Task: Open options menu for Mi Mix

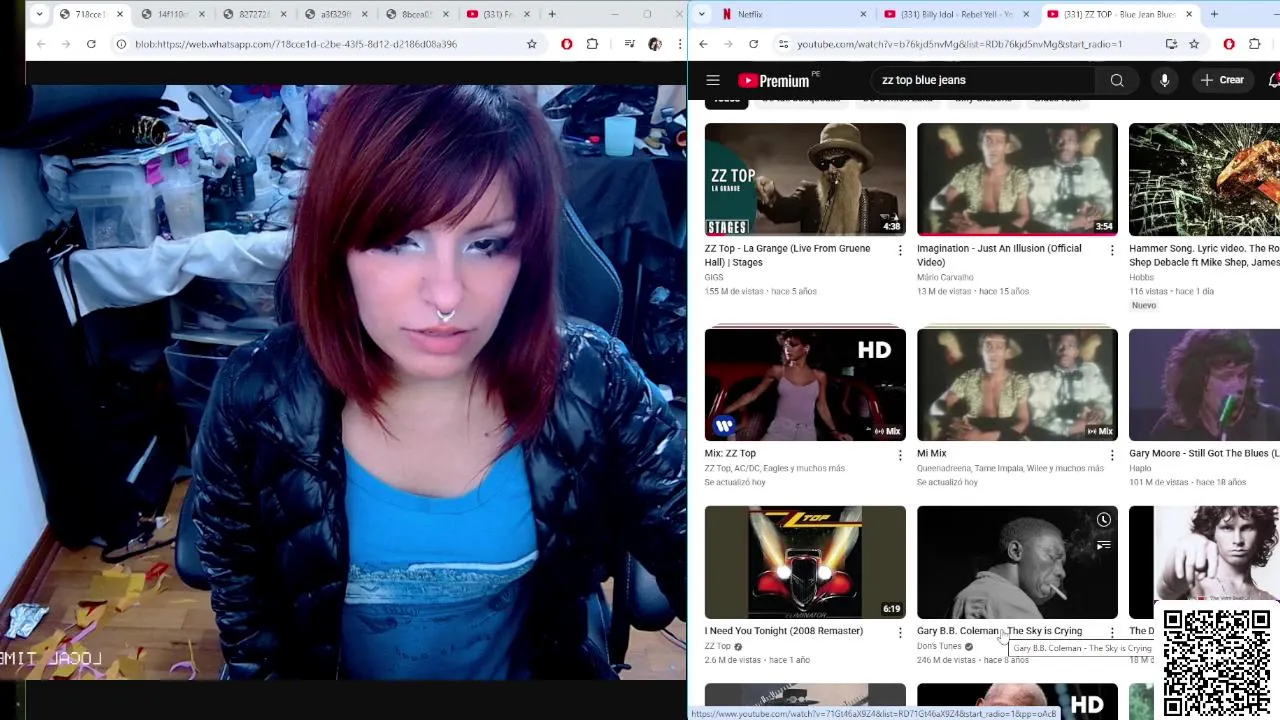Action: pyautogui.click(x=1112, y=455)
